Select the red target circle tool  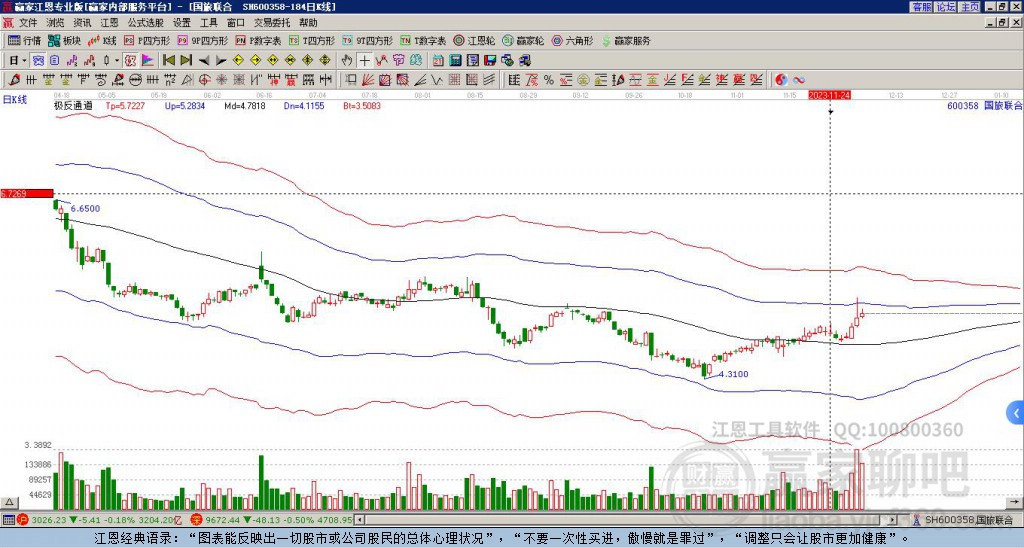coord(204,80)
